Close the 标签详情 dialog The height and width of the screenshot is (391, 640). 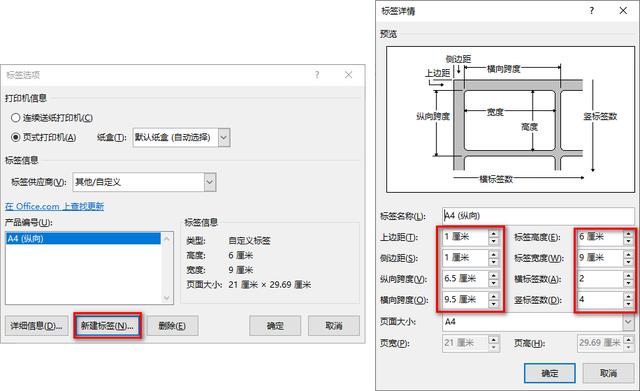click(x=623, y=11)
